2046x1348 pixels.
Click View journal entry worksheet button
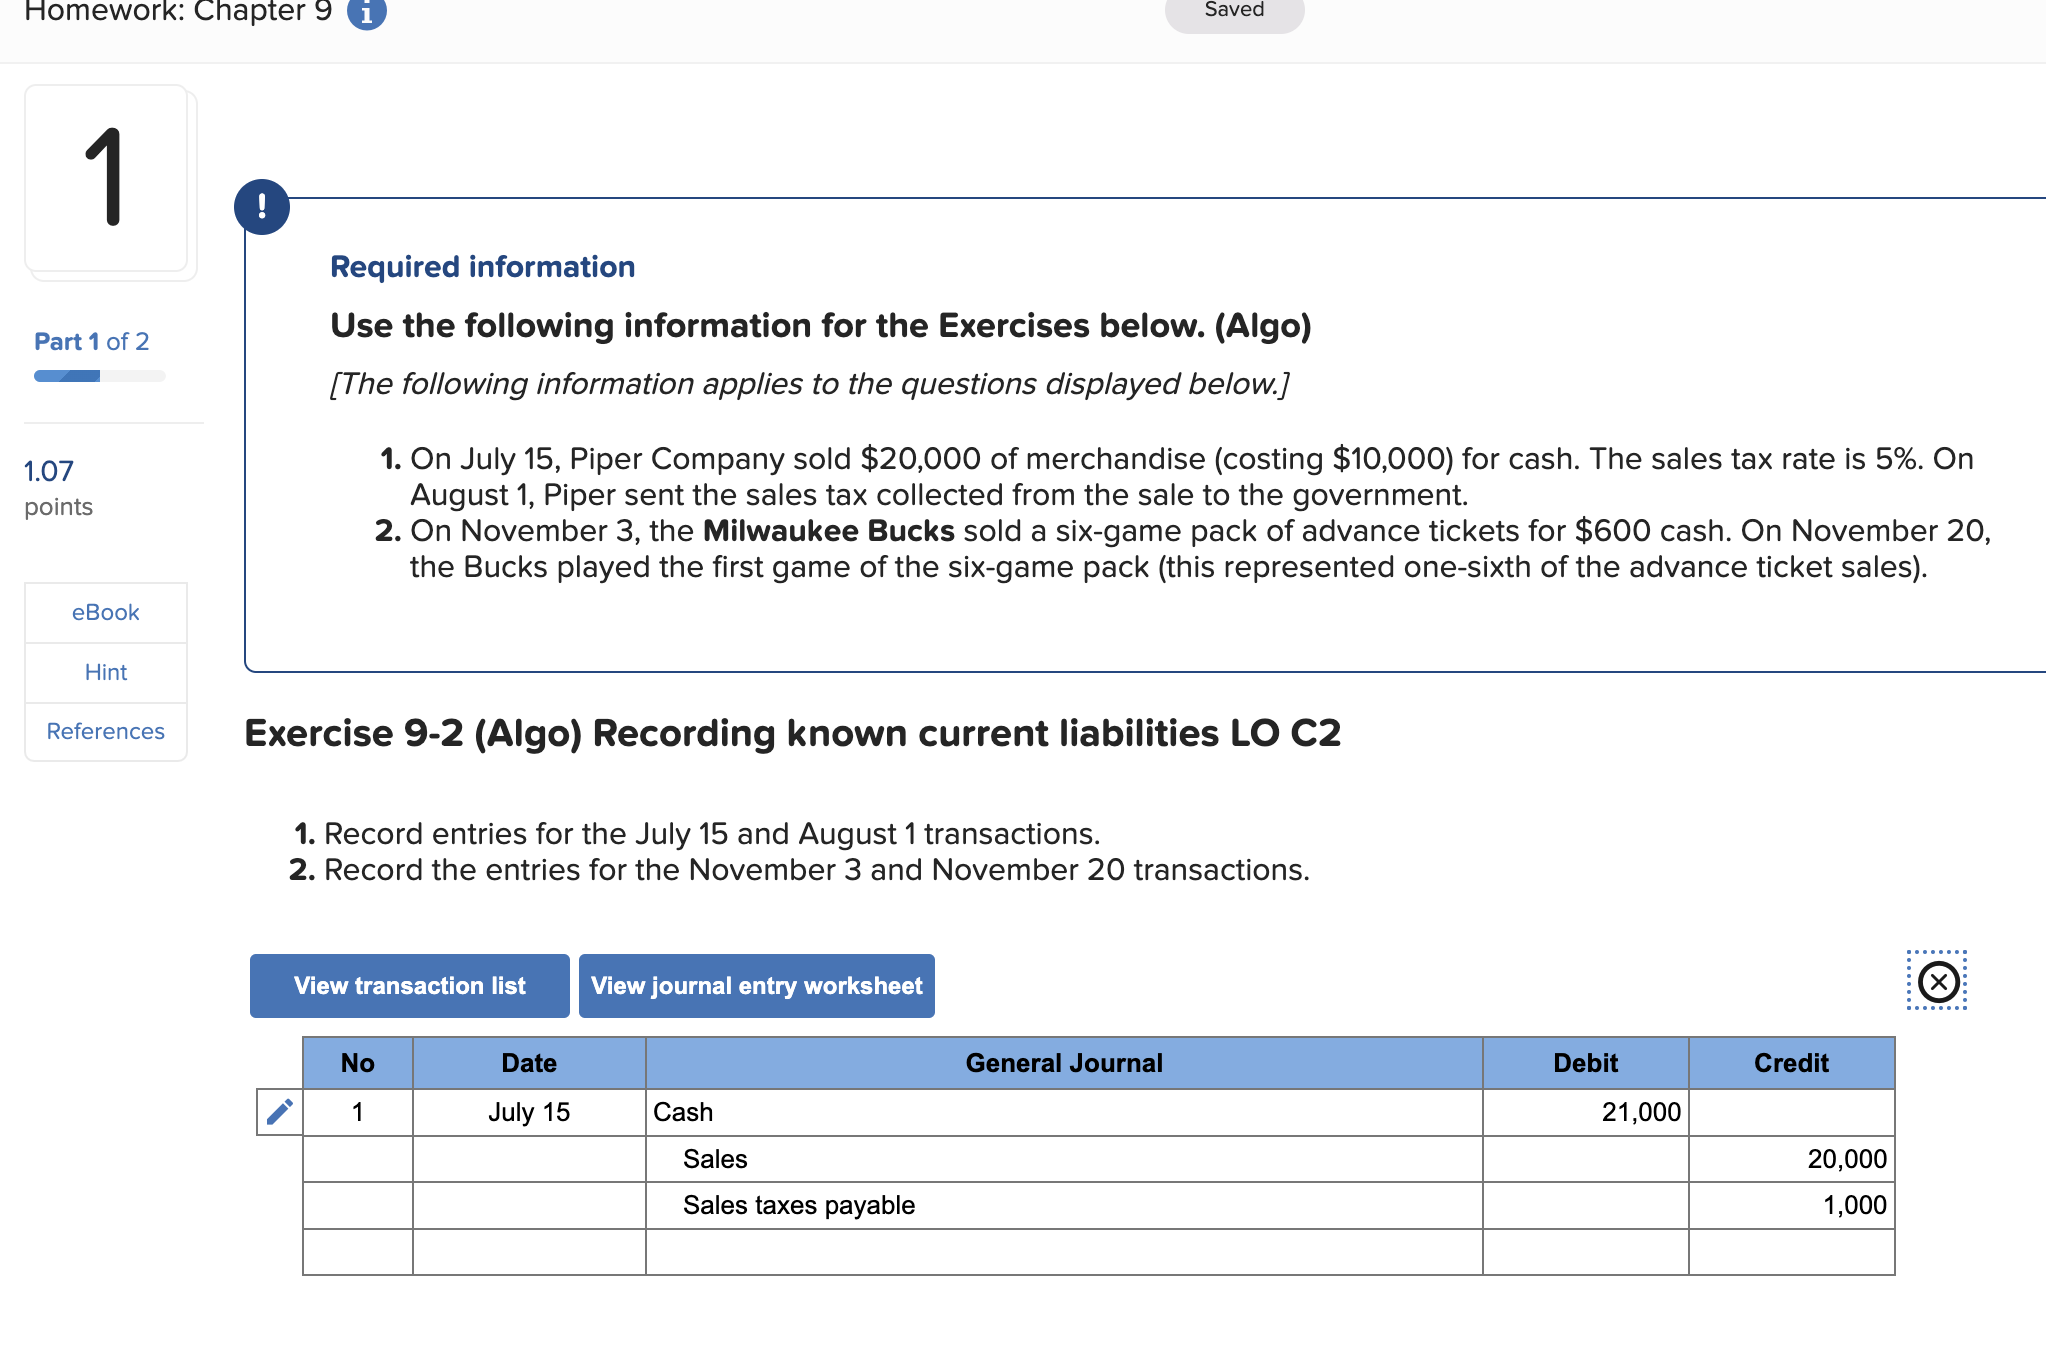click(757, 986)
